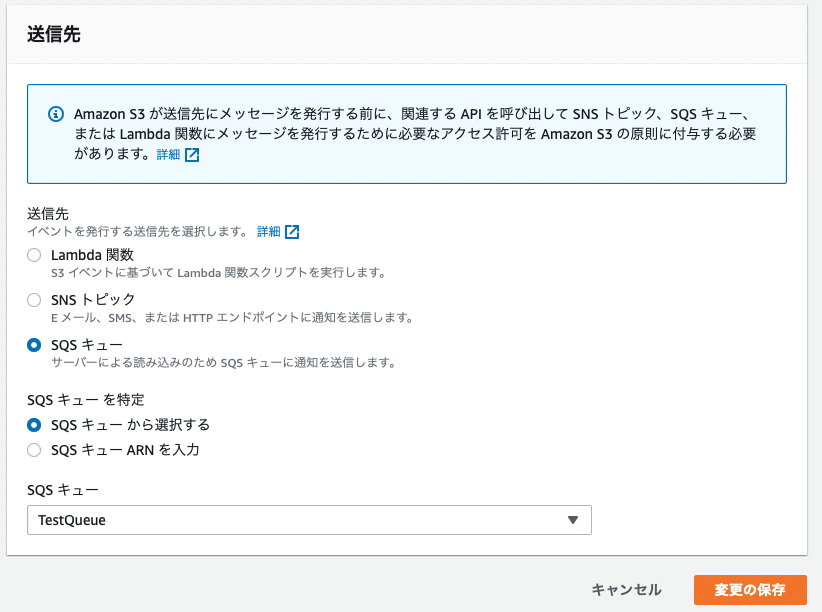This screenshot has height=612, width=822.
Task: Open the 詳細 link in the blue info banner
Action: coord(168,155)
